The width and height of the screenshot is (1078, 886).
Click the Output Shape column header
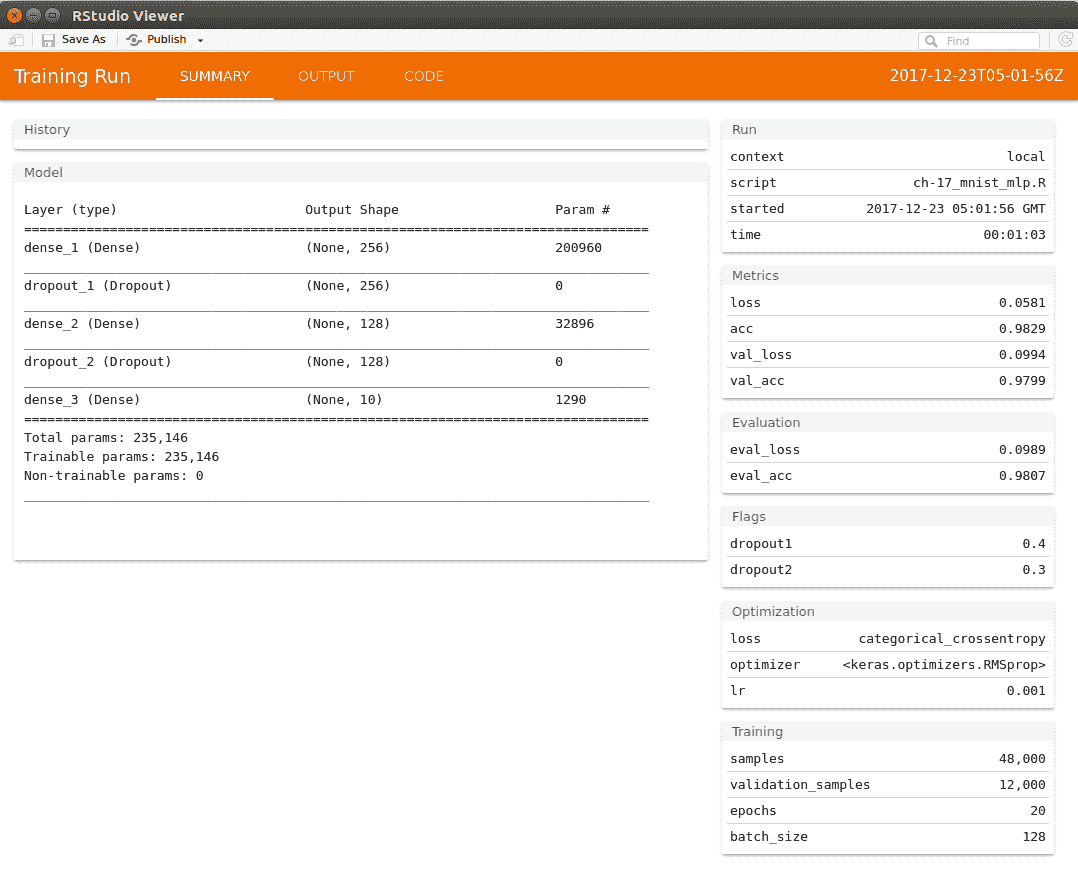[351, 210]
